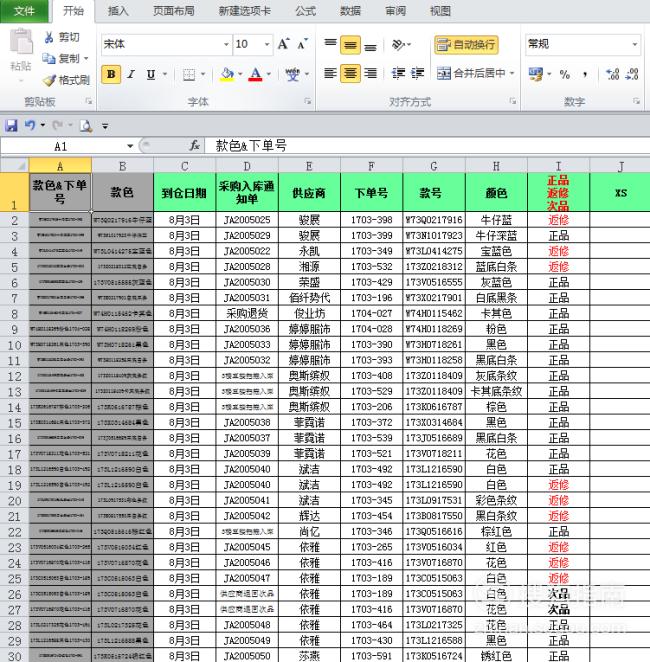The image size is (650, 662).
Task: Click 合并后居中 merge and center
Action: click(x=471, y=73)
